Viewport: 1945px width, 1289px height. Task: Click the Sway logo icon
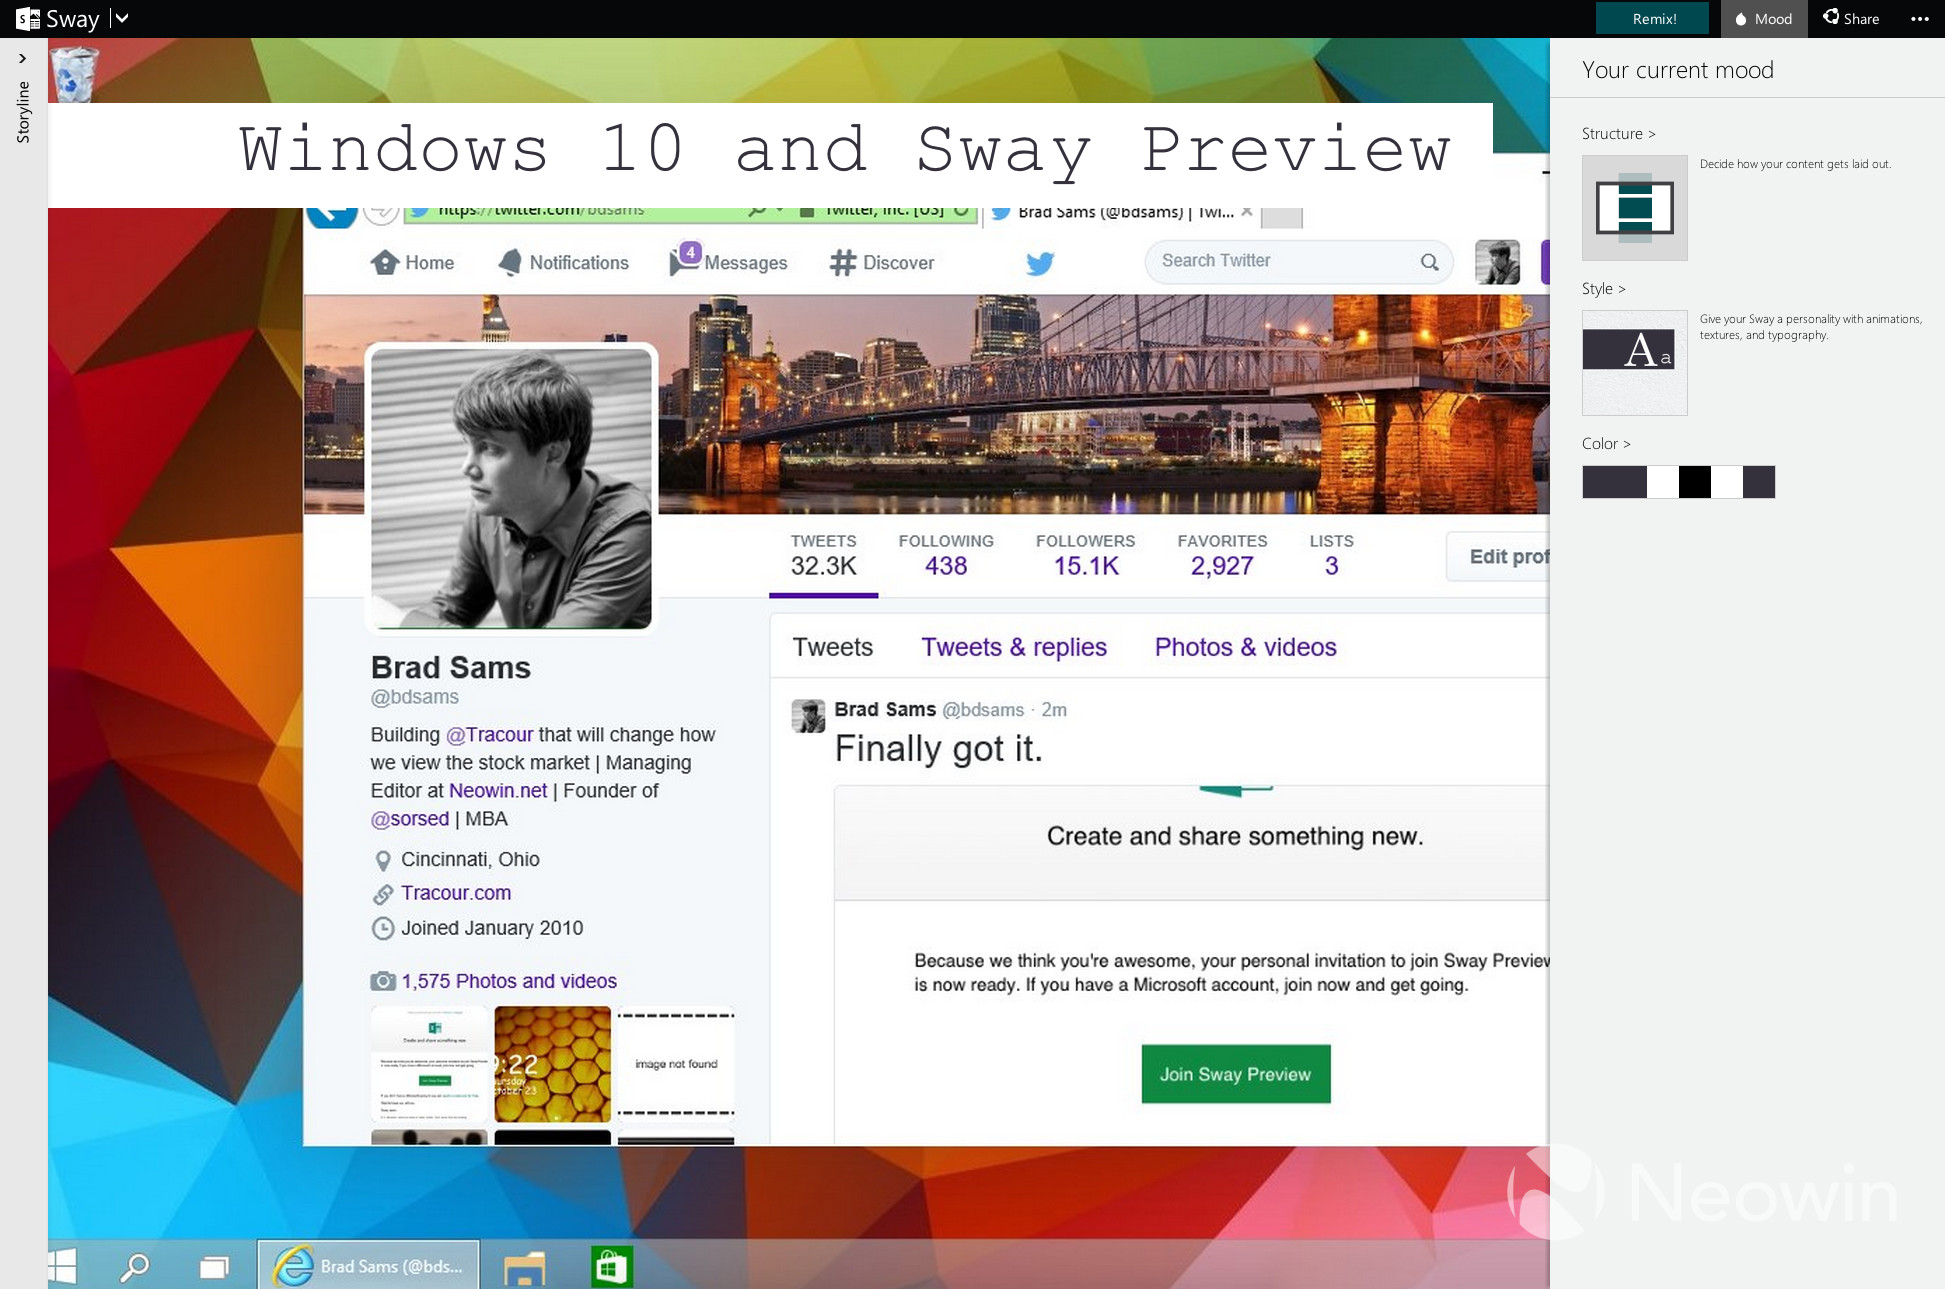27,18
